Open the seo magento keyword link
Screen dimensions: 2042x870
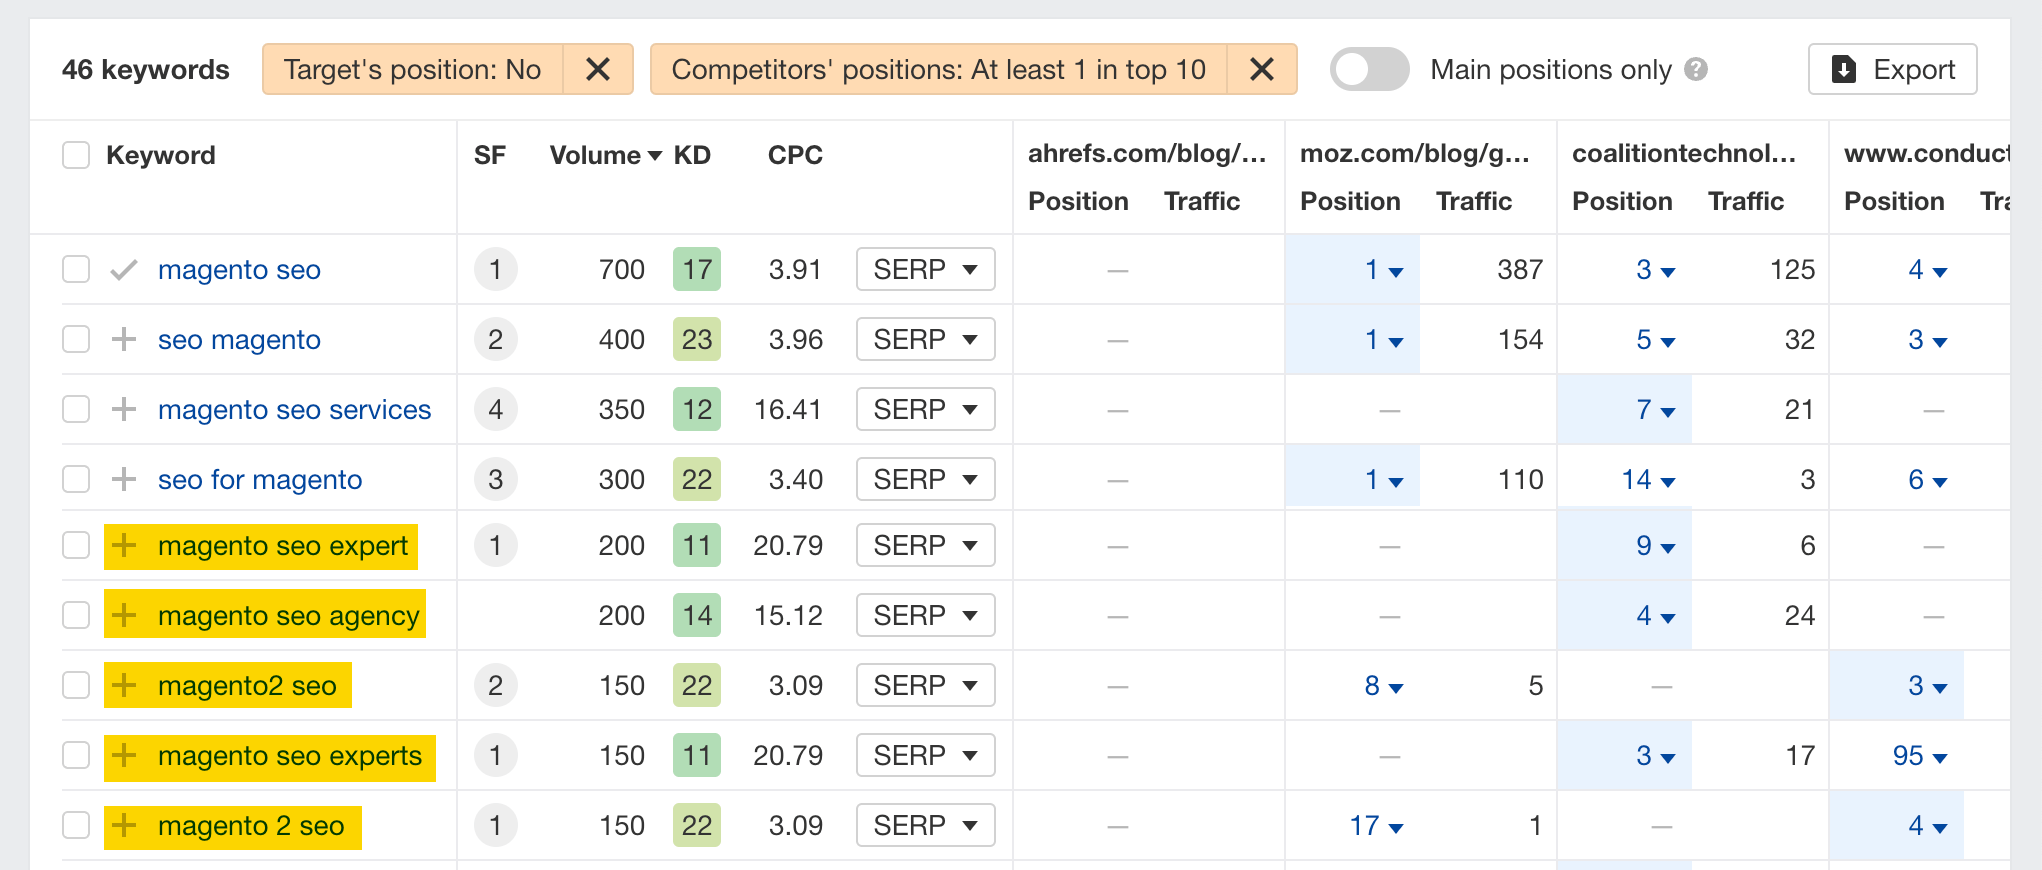[239, 339]
